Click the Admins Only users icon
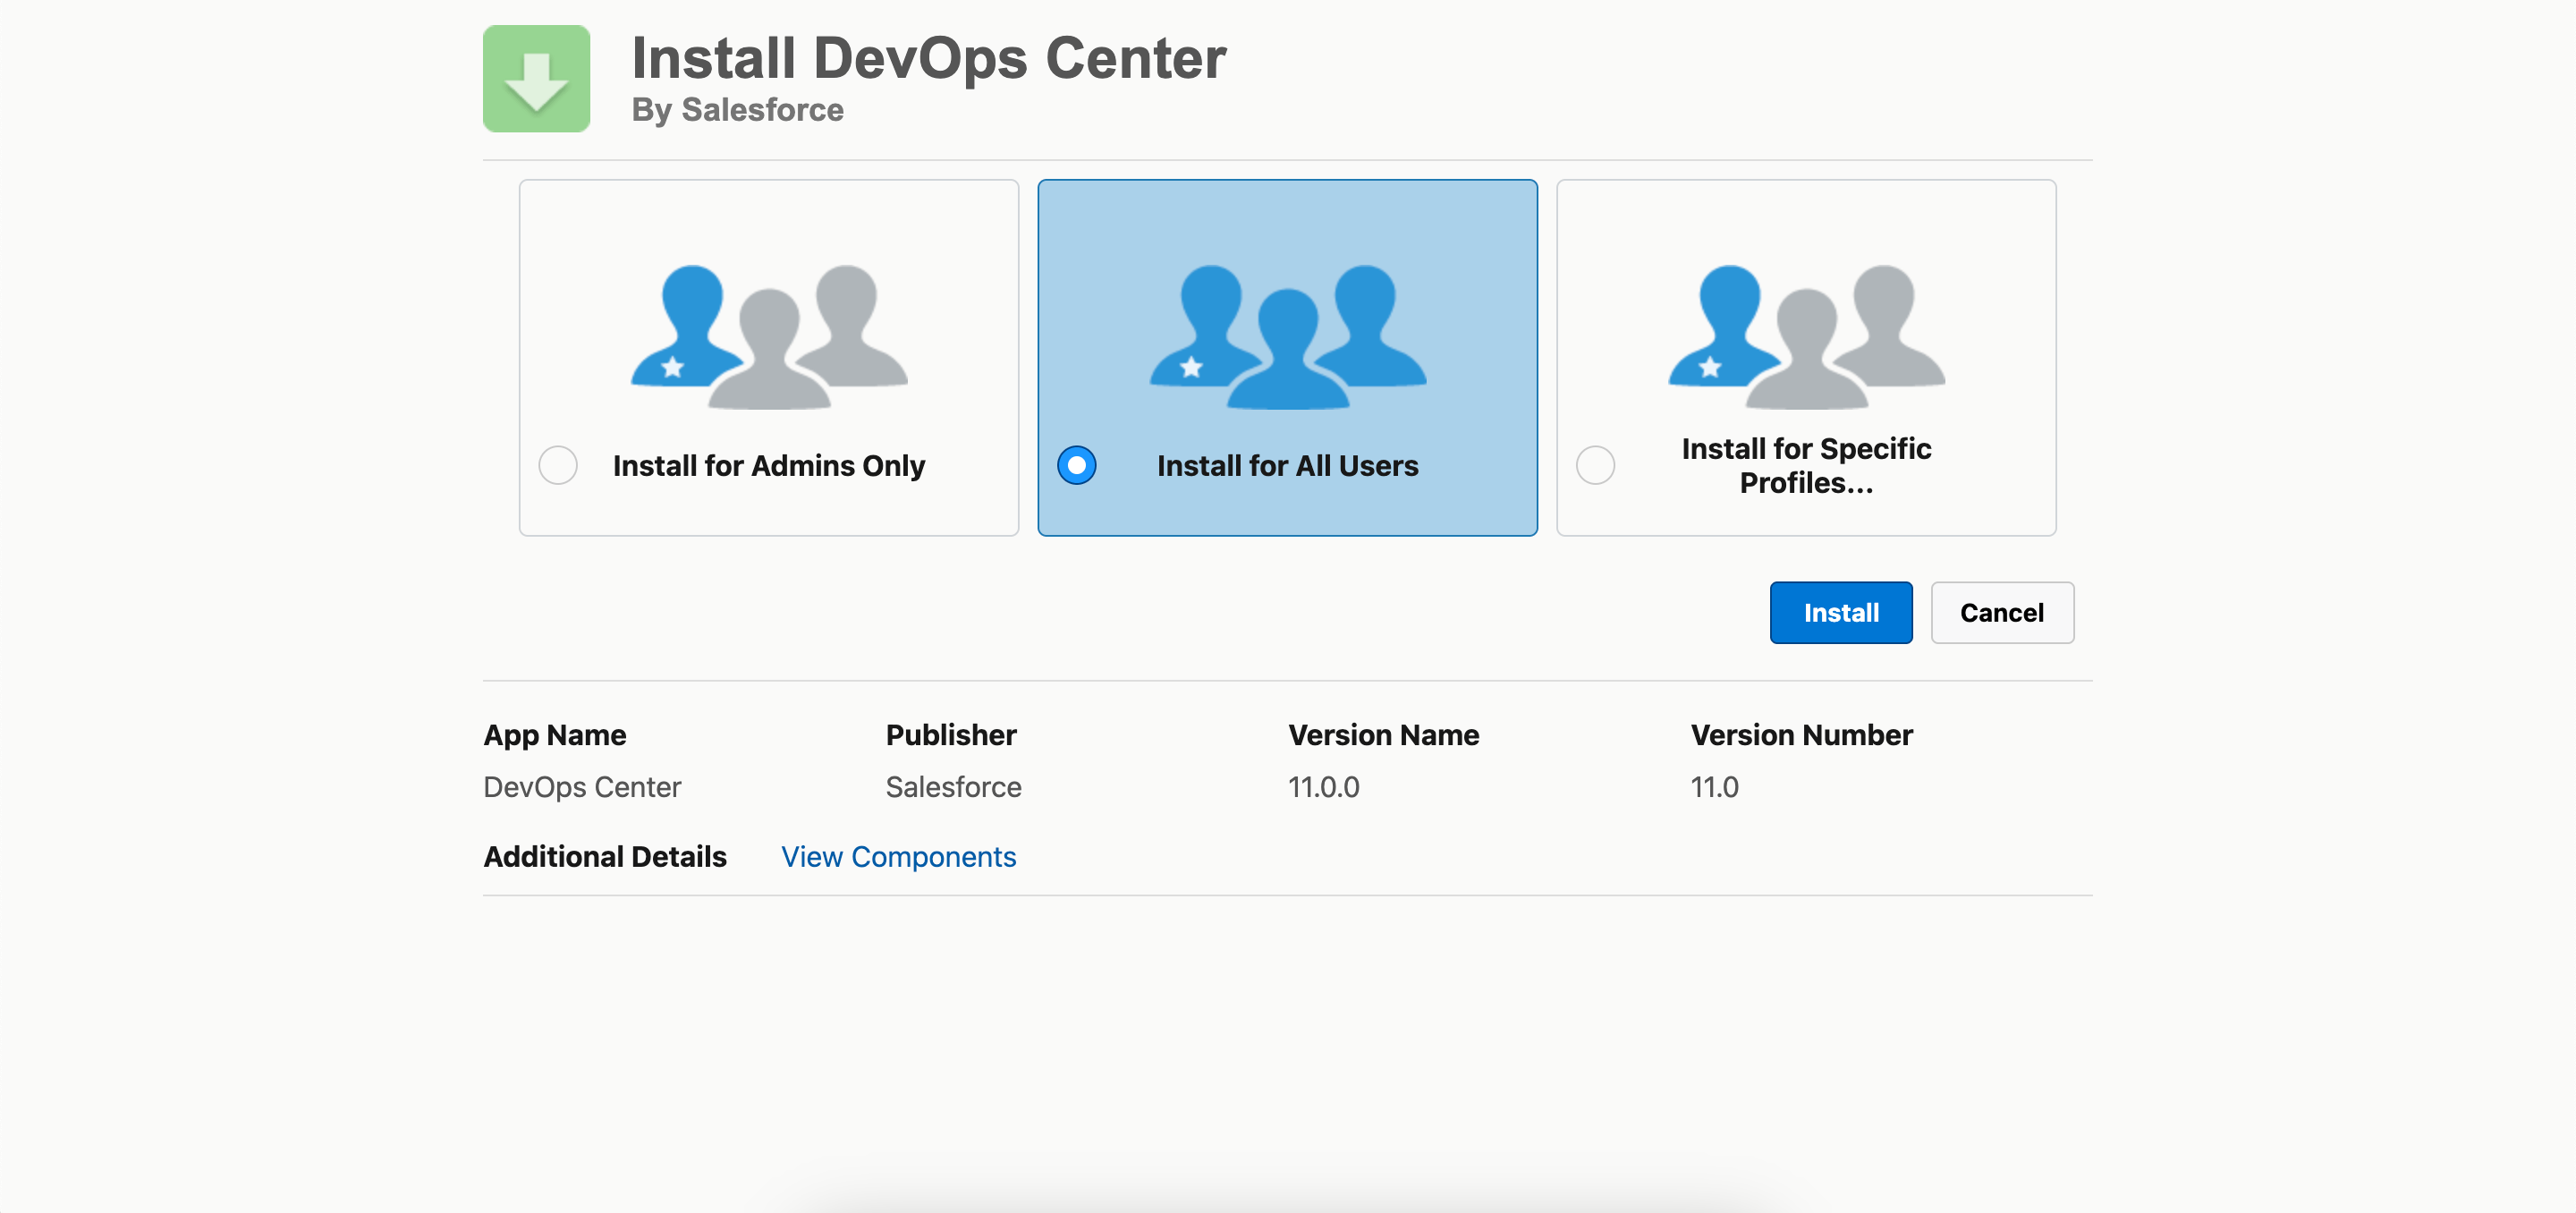The height and width of the screenshot is (1213, 2576). [769, 337]
